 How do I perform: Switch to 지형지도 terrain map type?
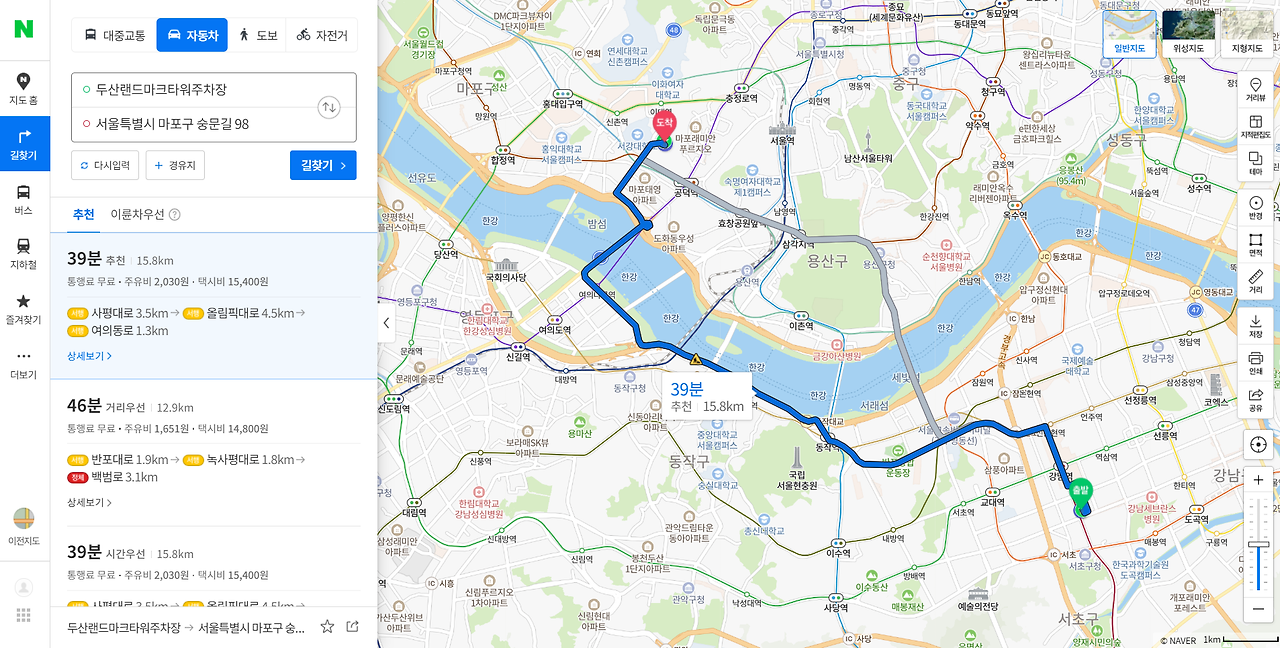tap(1246, 33)
